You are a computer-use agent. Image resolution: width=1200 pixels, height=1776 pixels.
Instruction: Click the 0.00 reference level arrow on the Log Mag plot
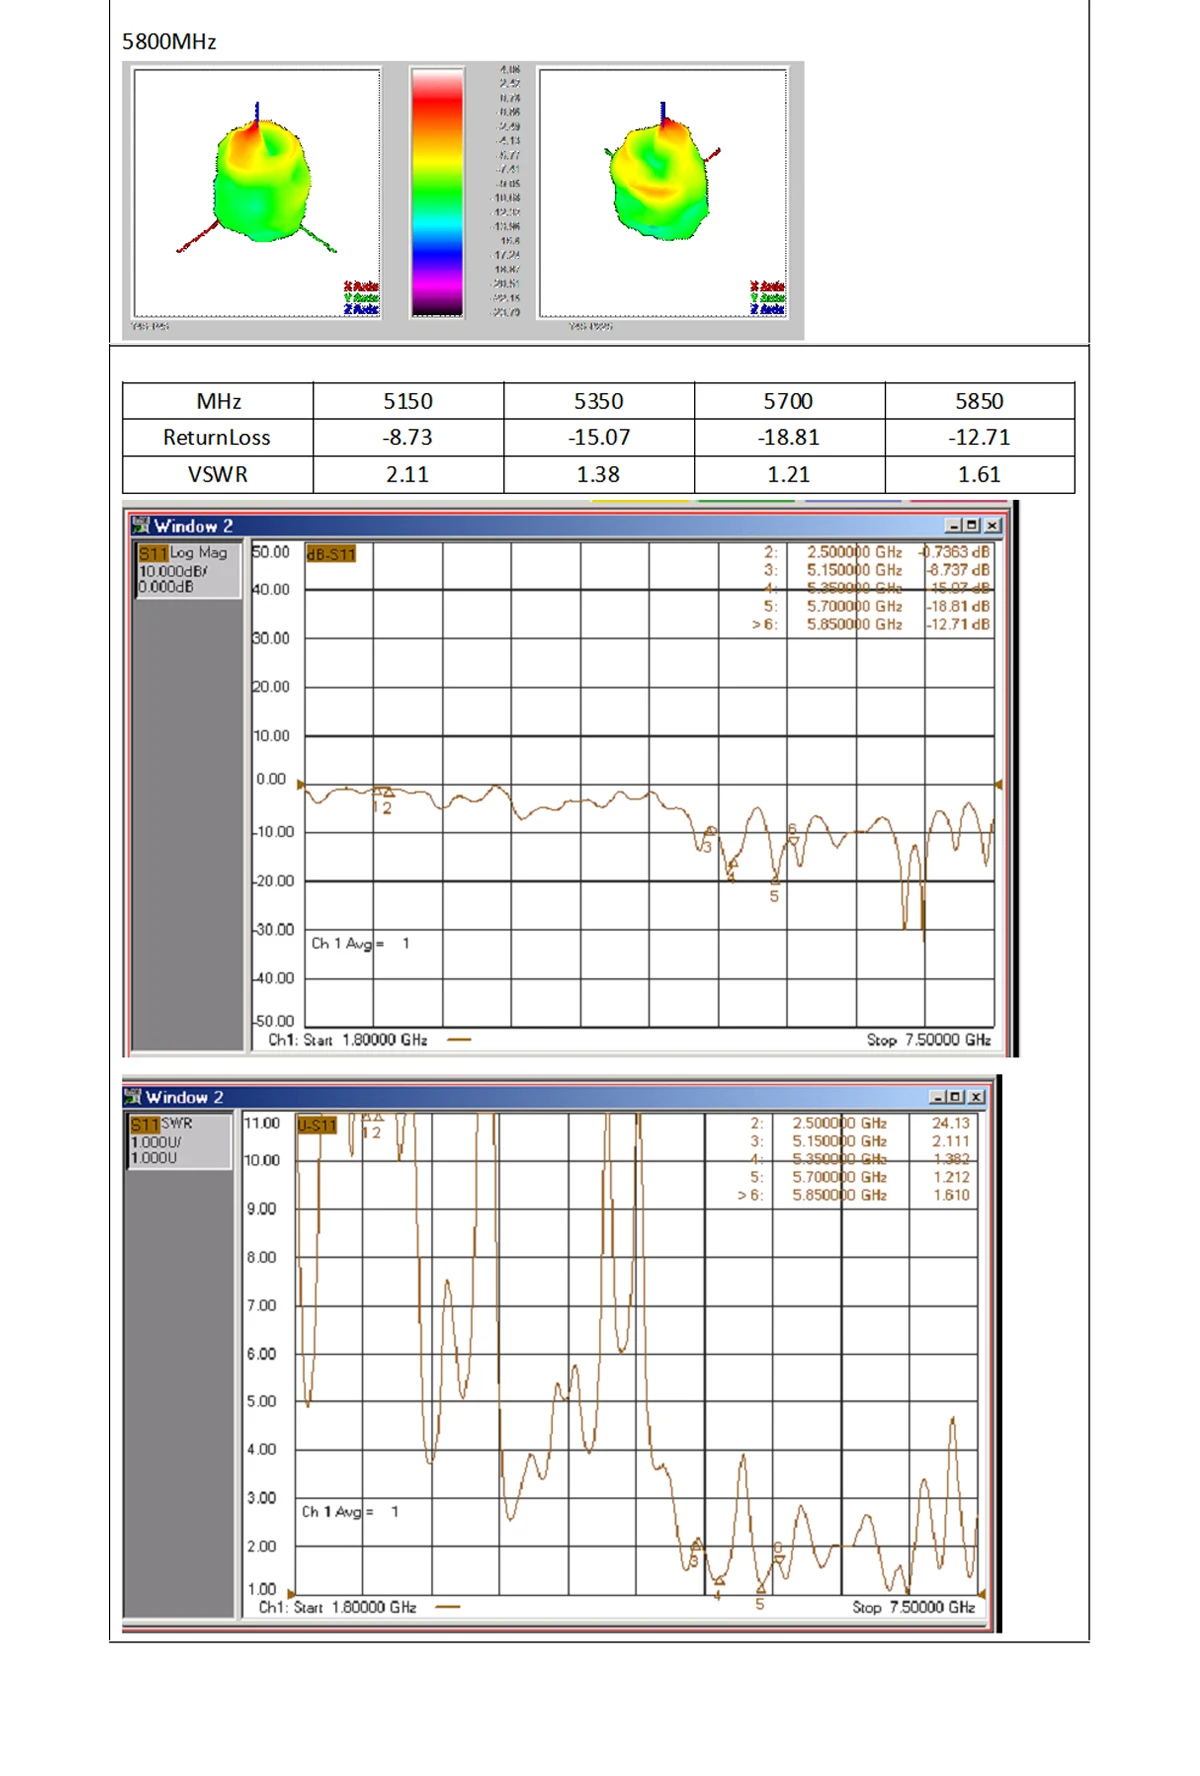click(x=301, y=785)
